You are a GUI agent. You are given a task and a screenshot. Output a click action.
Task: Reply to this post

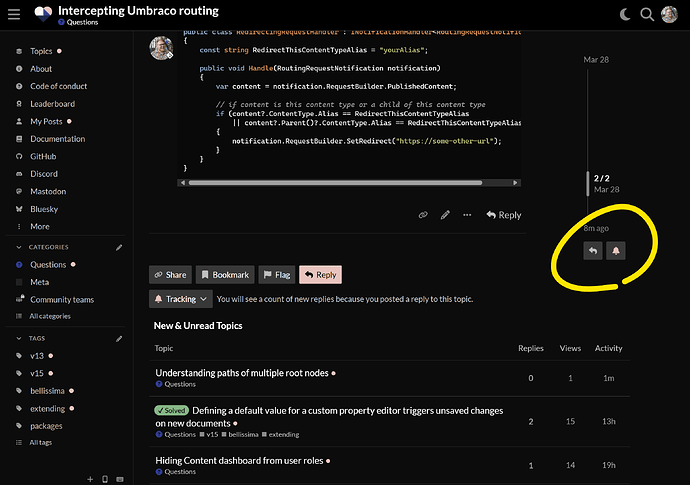click(x=504, y=215)
